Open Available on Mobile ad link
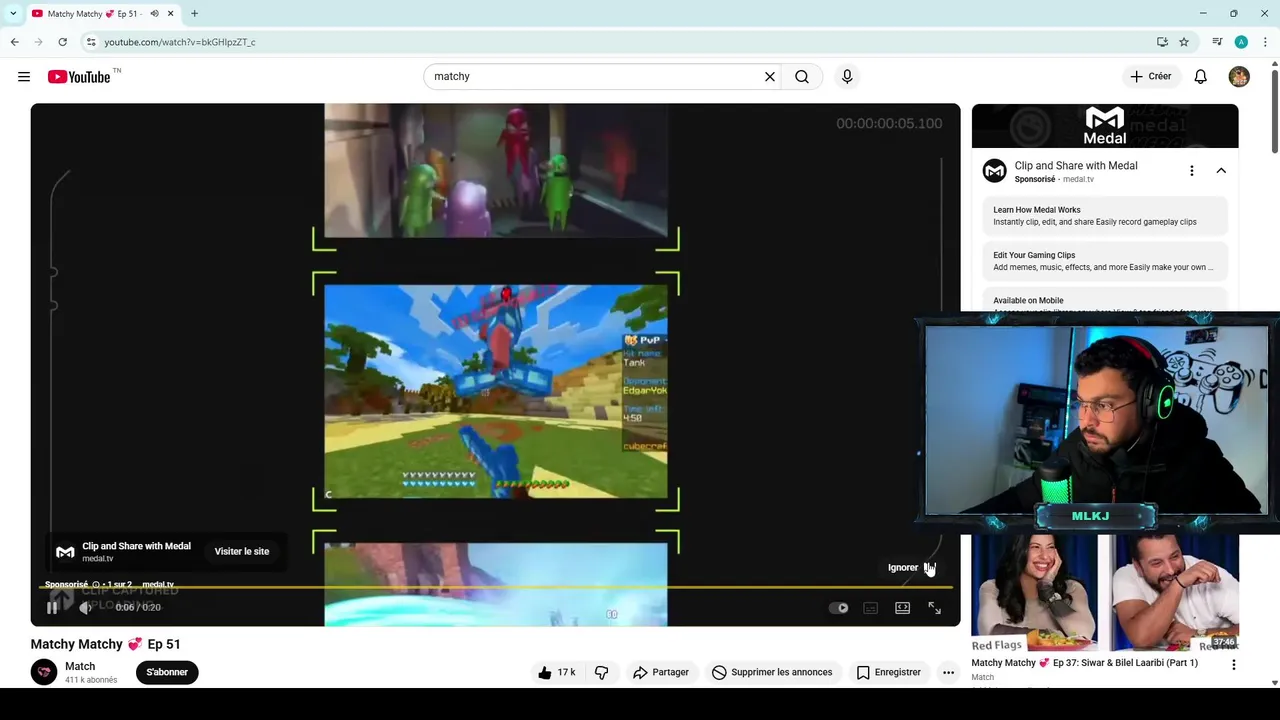1280x720 pixels. (1105, 301)
